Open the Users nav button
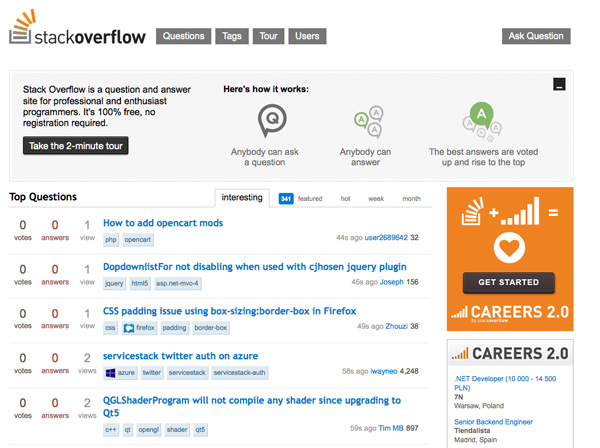 (307, 36)
